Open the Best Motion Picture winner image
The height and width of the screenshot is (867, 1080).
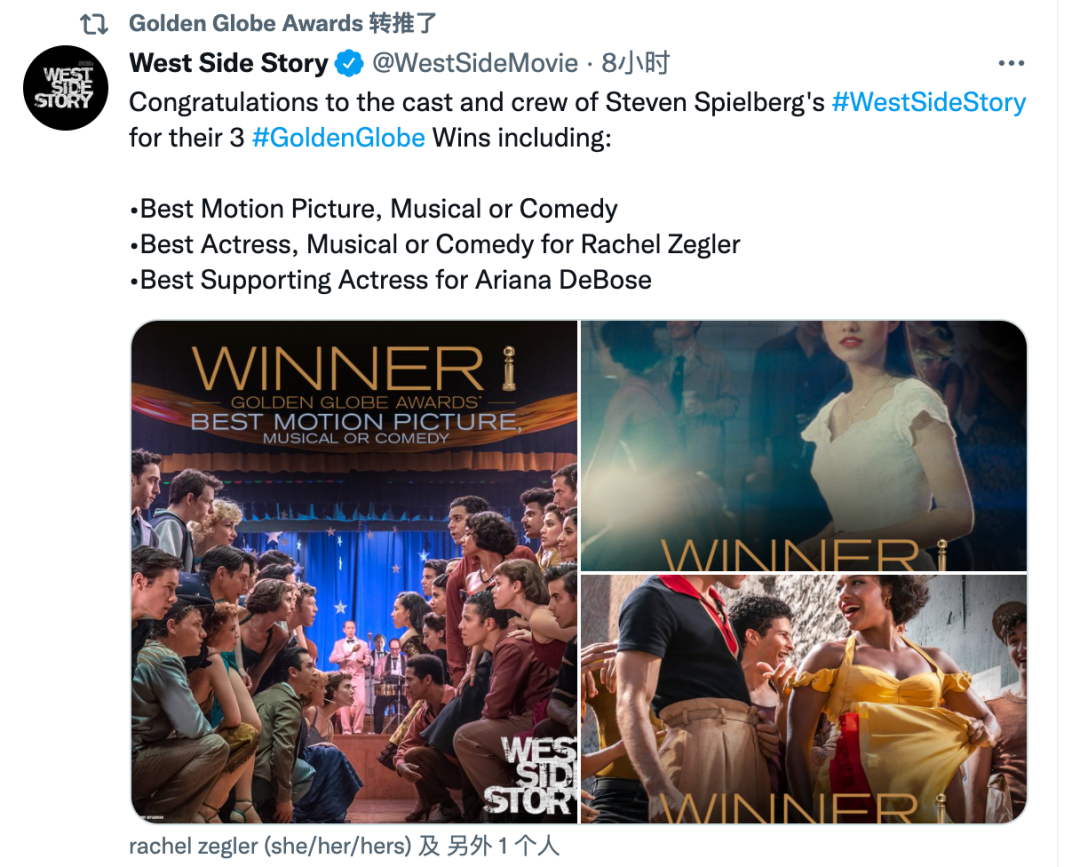tap(354, 572)
